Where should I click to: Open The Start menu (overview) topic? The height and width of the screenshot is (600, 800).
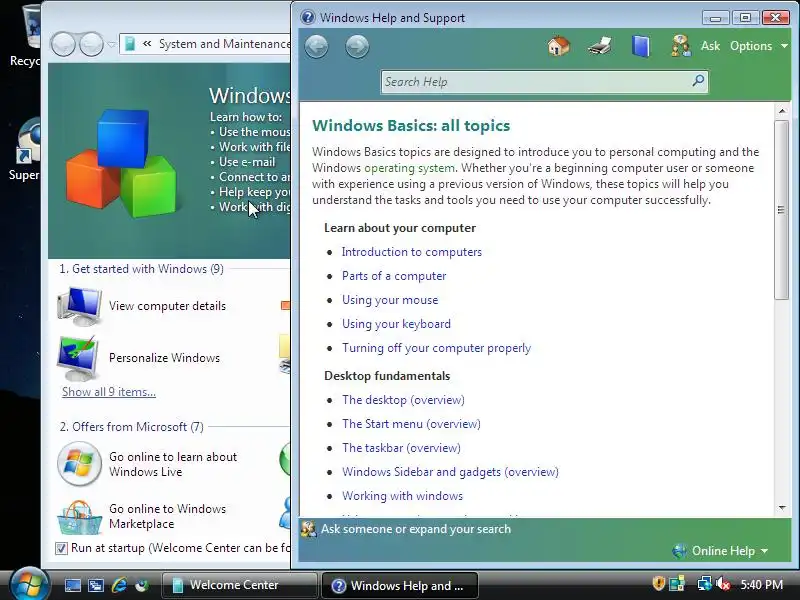pos(411,424)
